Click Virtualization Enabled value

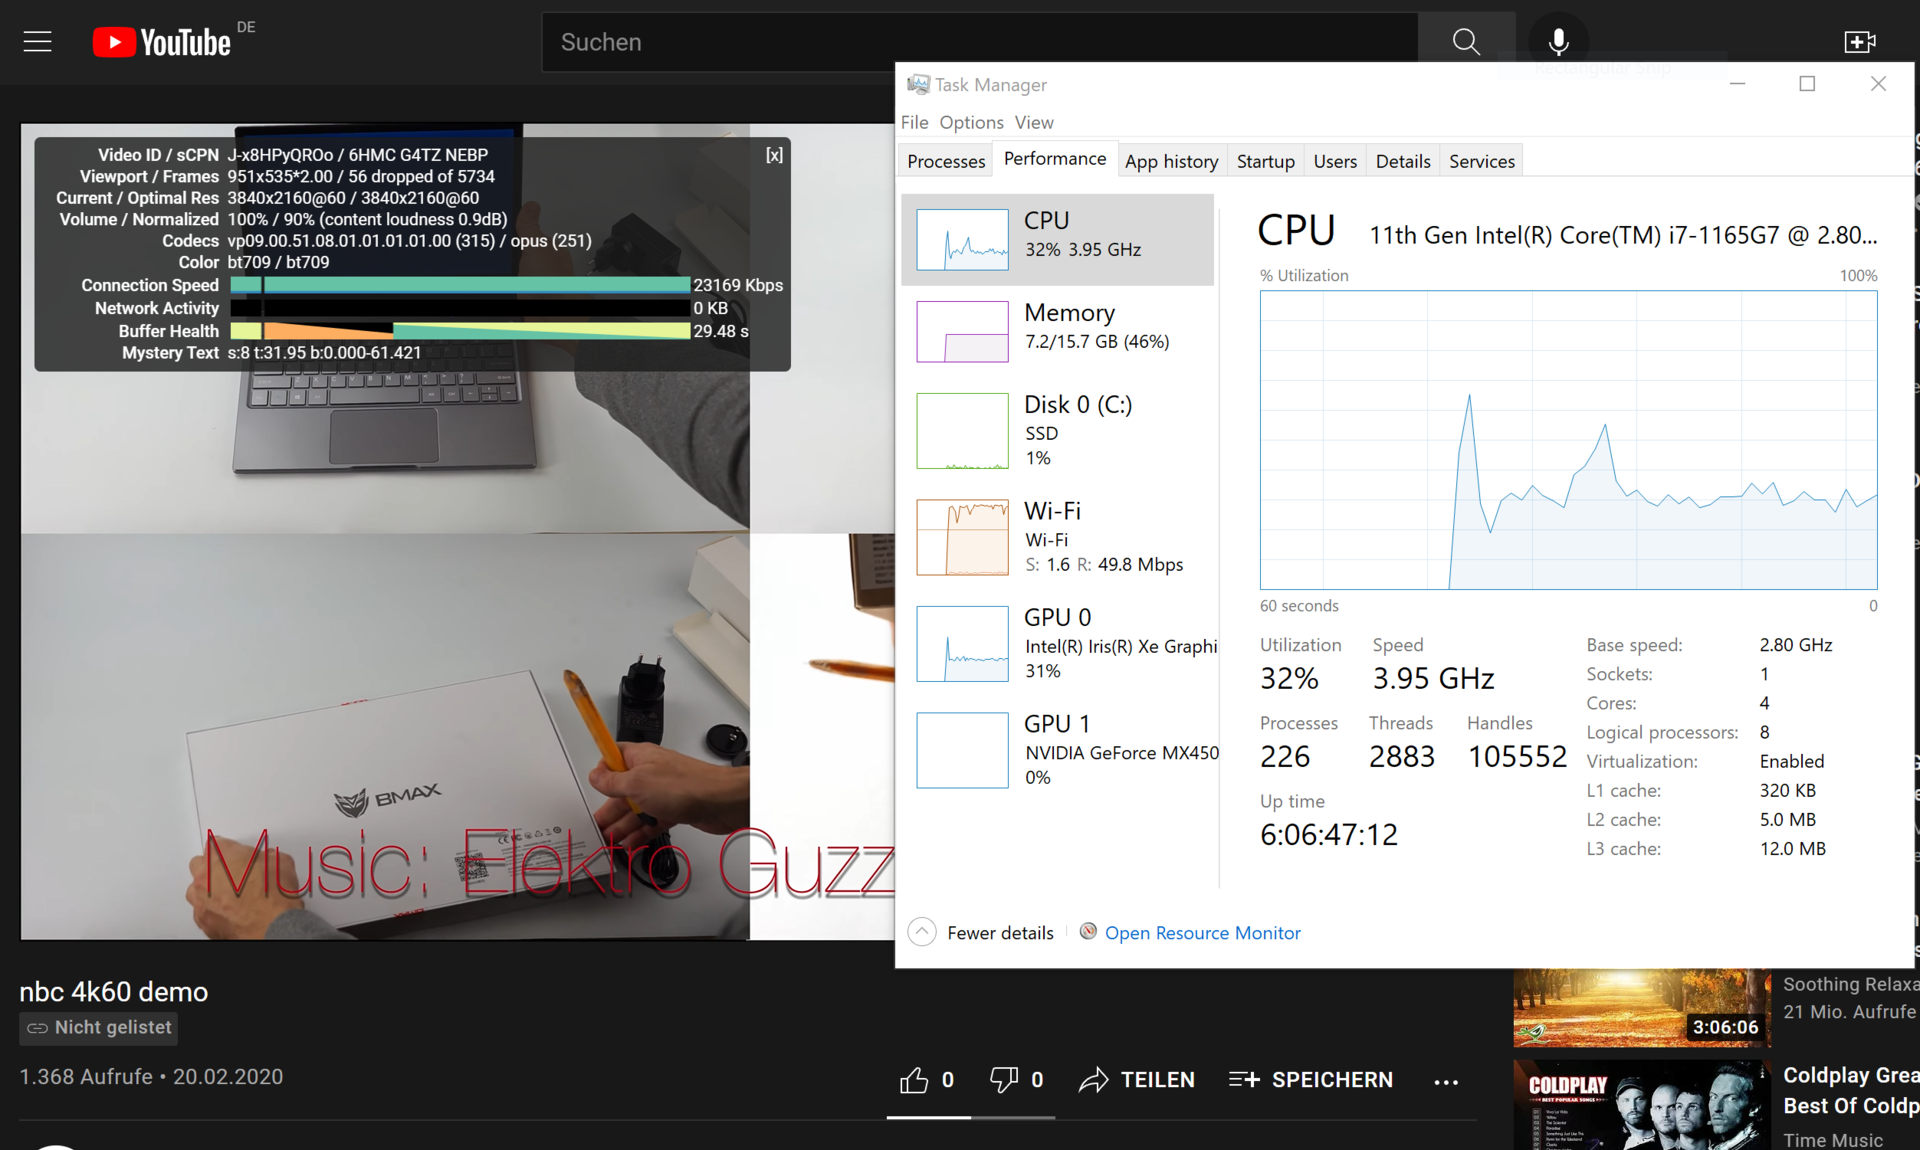click(1791, 761)
